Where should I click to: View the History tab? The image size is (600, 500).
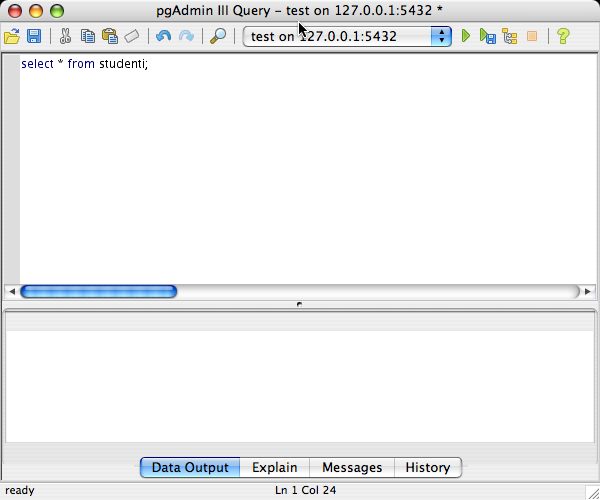pyautogui.click(x=428, y=467)
